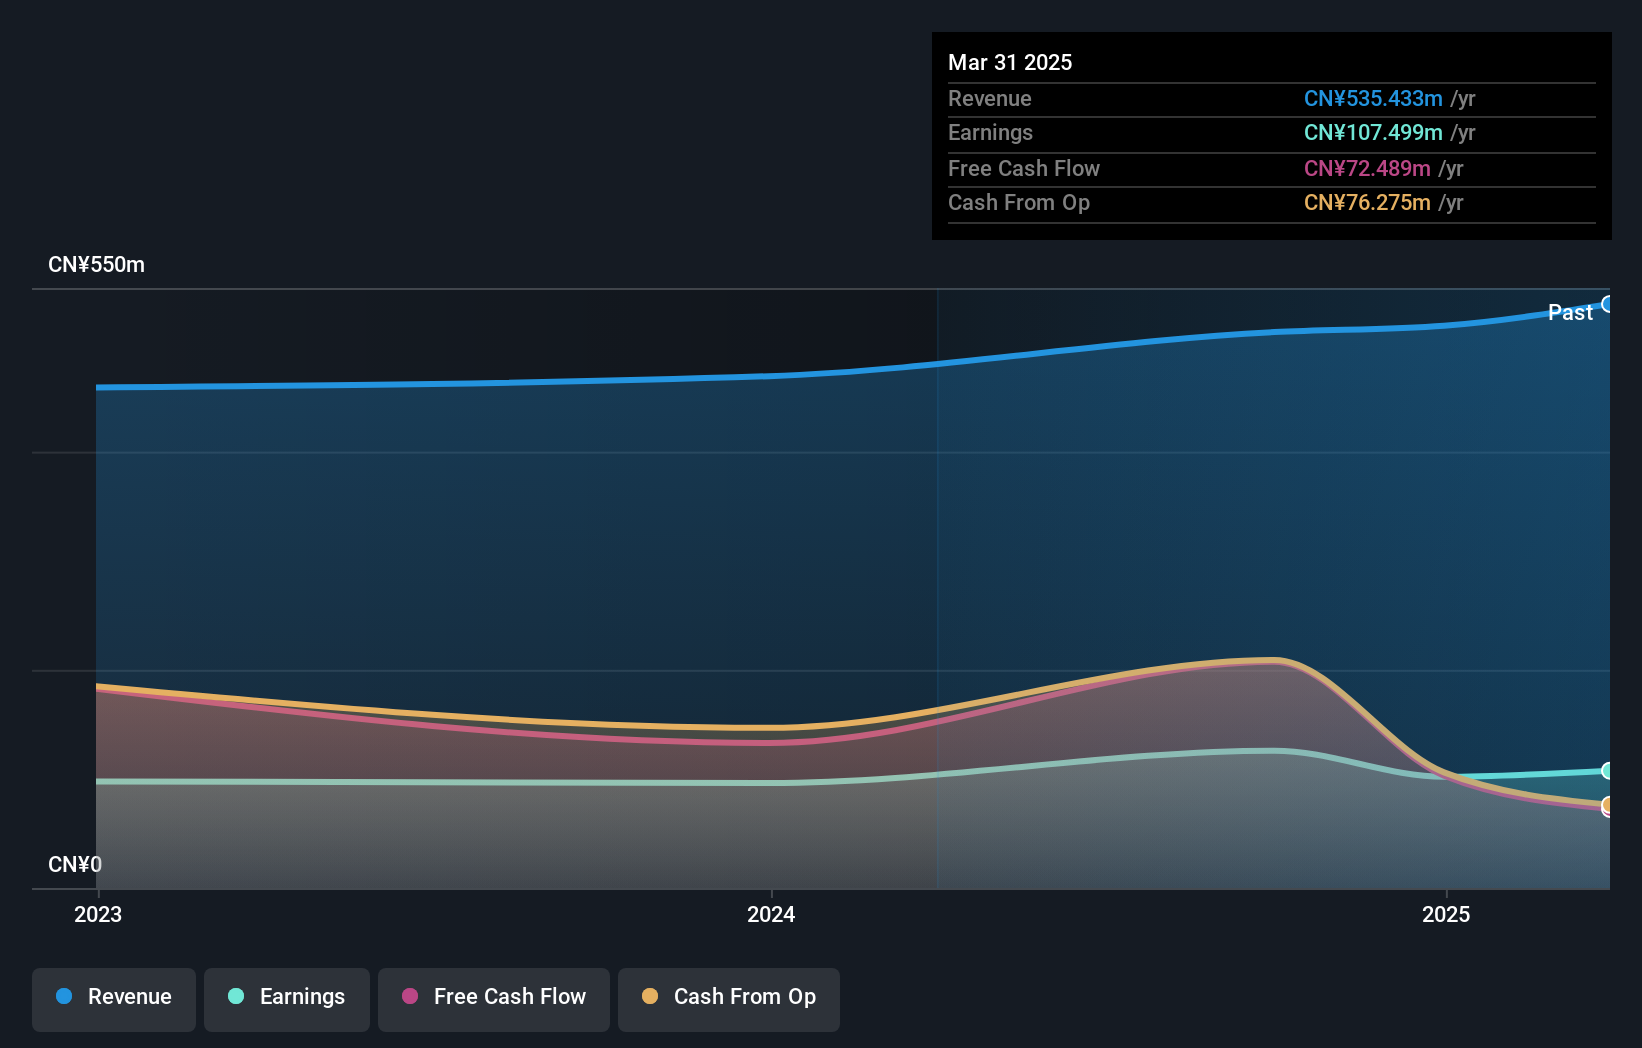
Task: Toggle the Cash From Op legend button
Action: coord(729,999)
